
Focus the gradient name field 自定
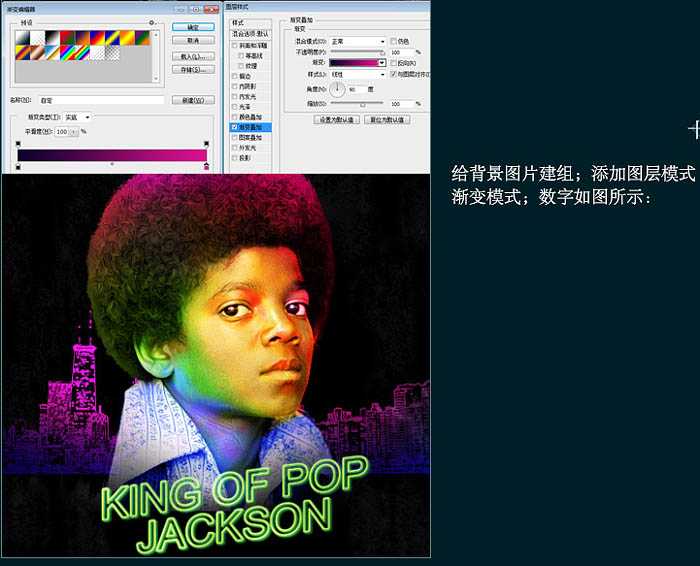[101, 100]
